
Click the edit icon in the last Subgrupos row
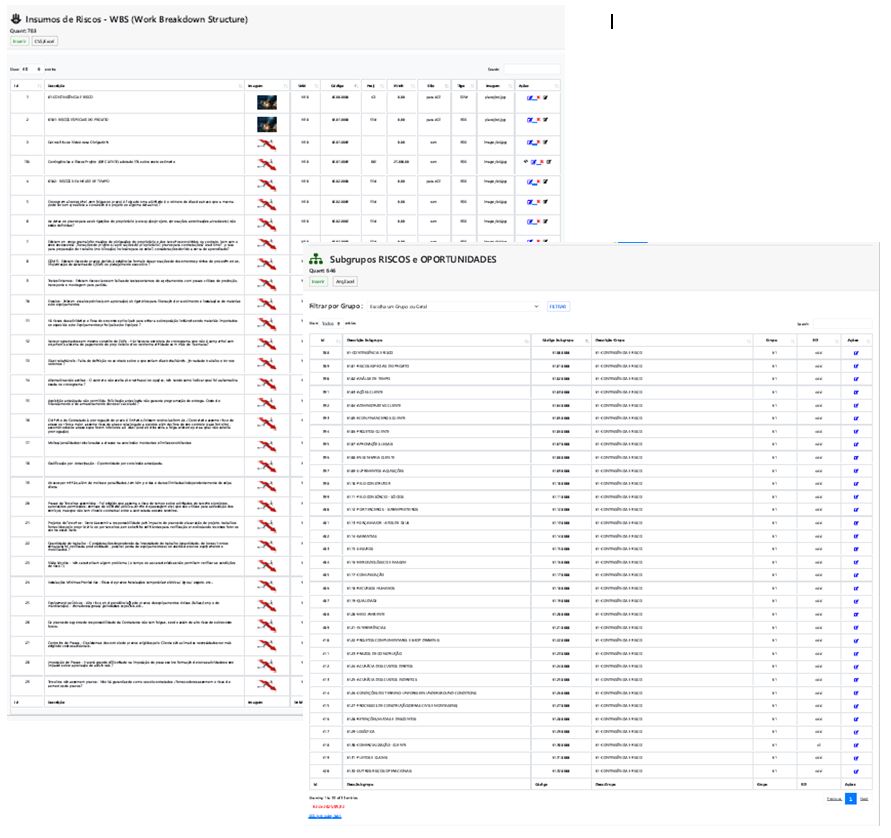(855, 771)
